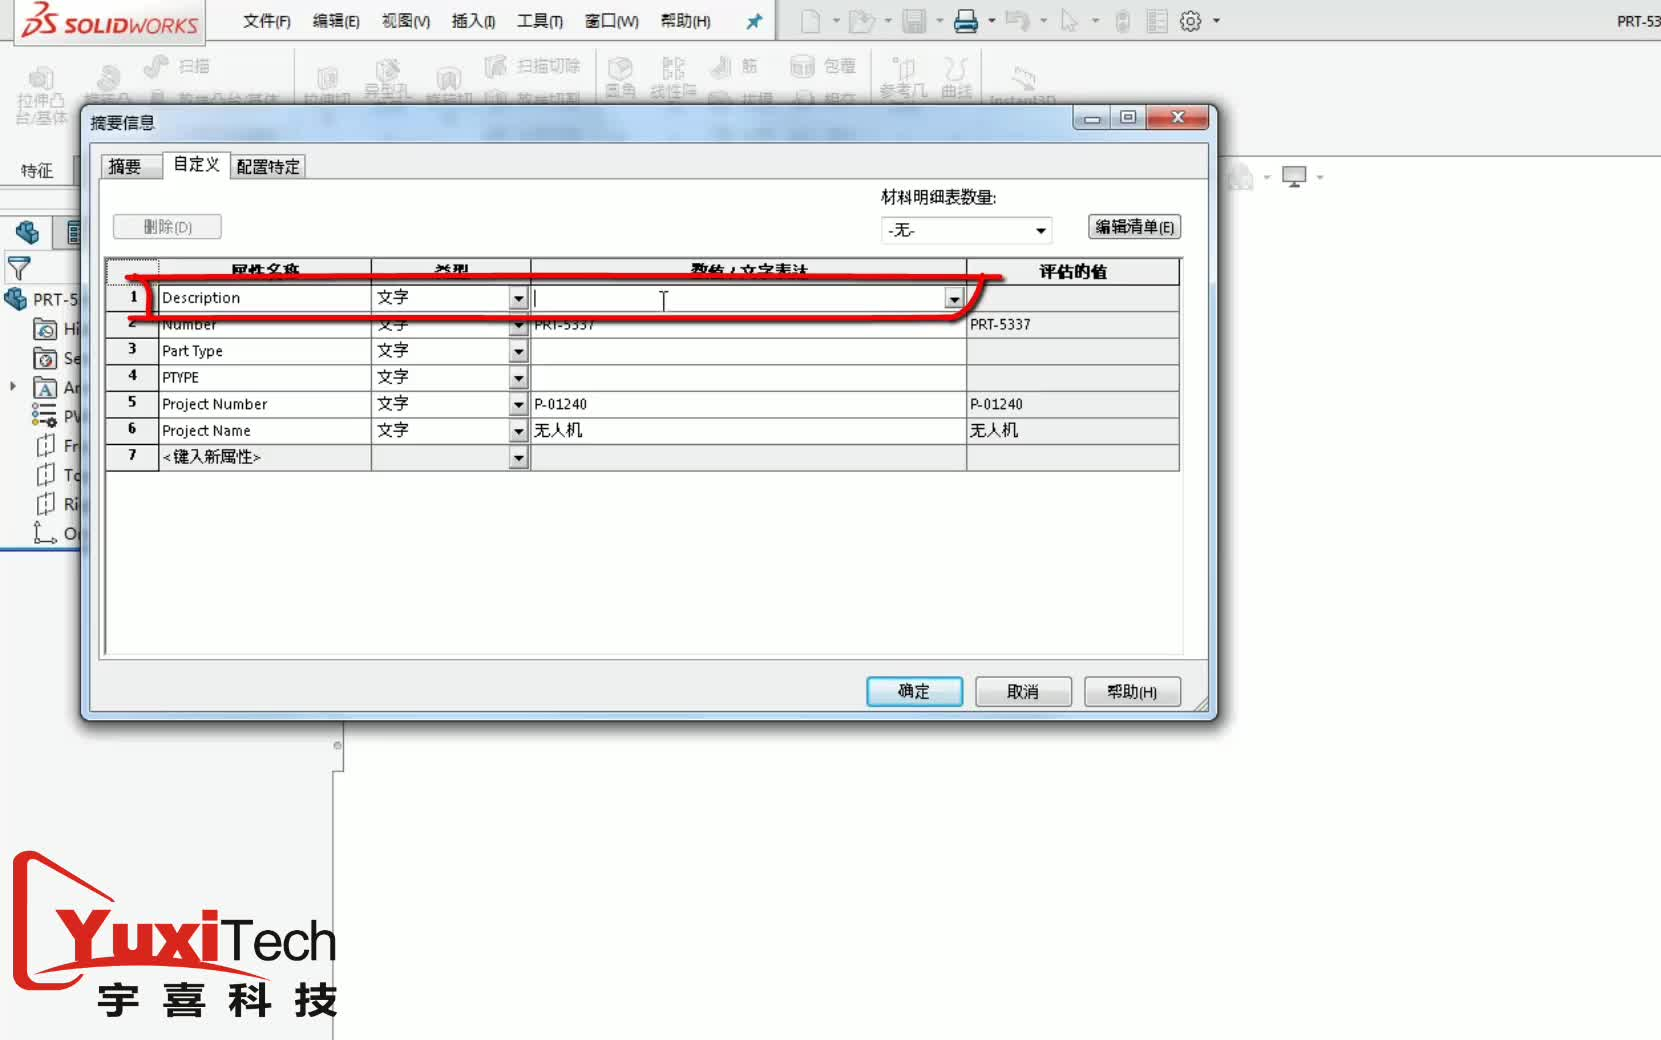Switch to the 配置特定 tab
Image resolution: width=1661 pixels, height=1040 pixels.
268,167
